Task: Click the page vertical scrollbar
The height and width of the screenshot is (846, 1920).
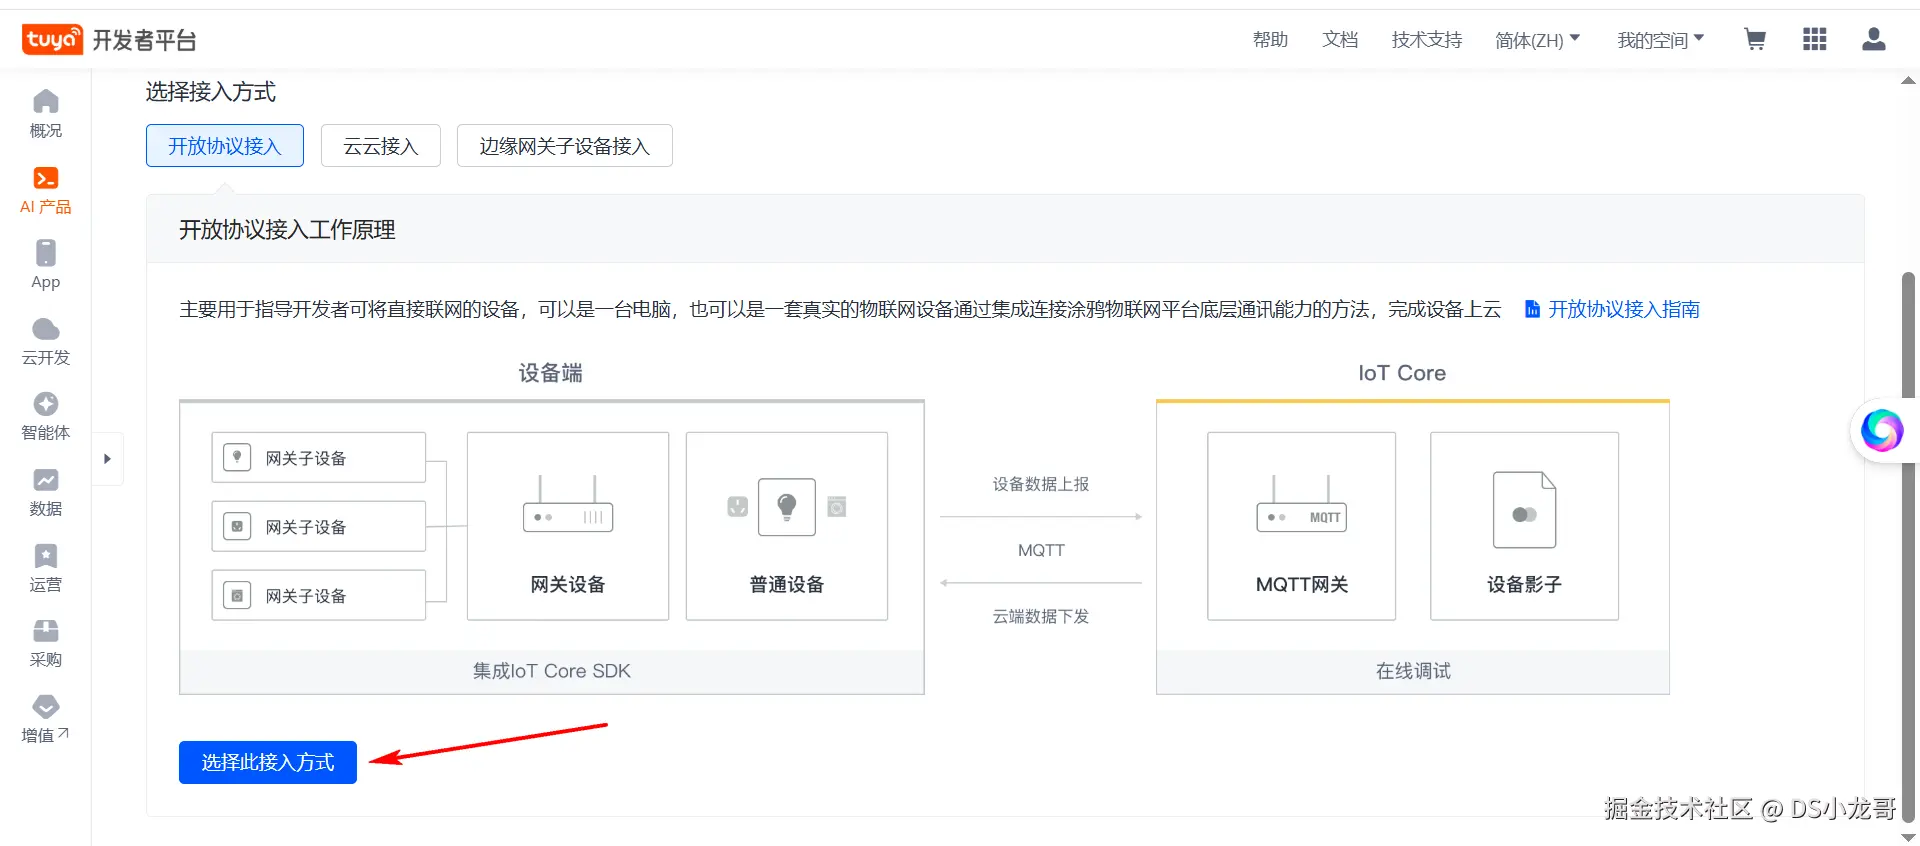Action: pos(1908,545)
